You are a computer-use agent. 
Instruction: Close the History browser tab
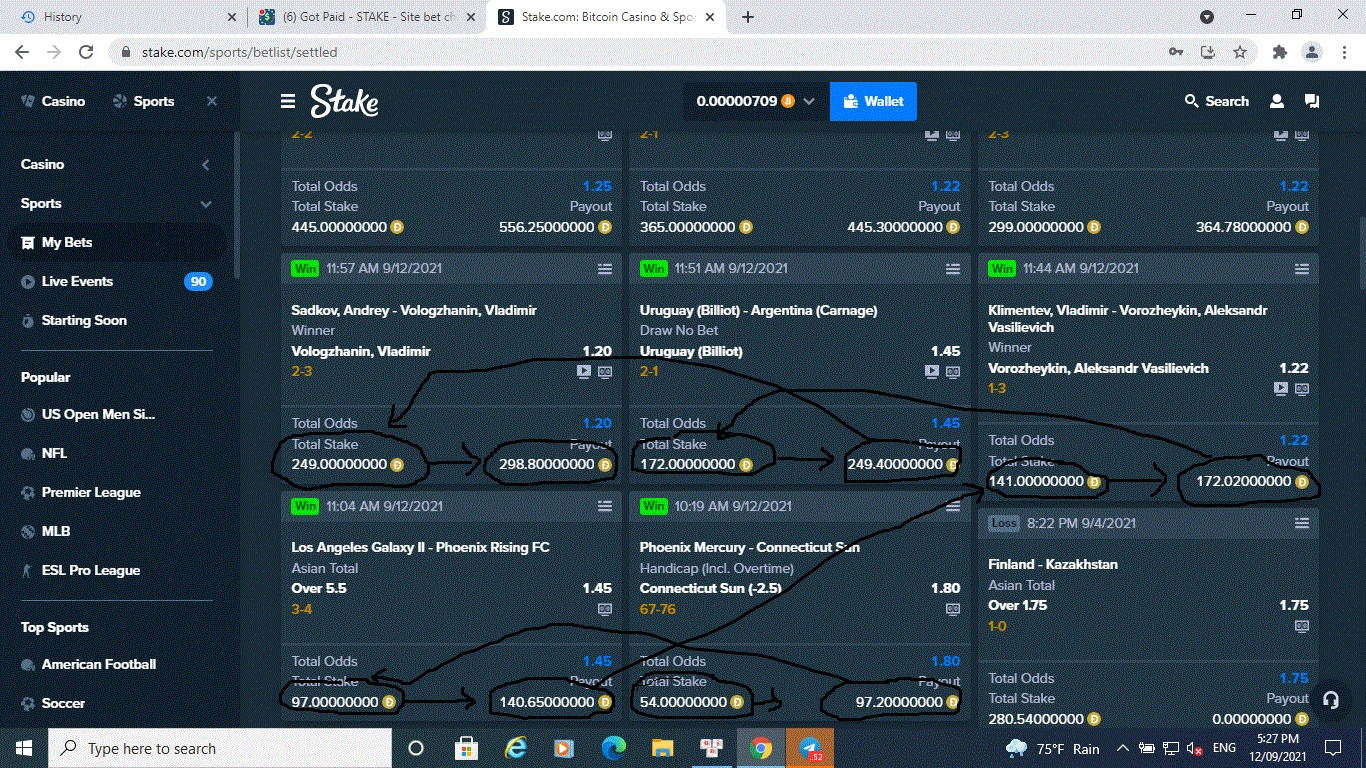pos(232,17)
